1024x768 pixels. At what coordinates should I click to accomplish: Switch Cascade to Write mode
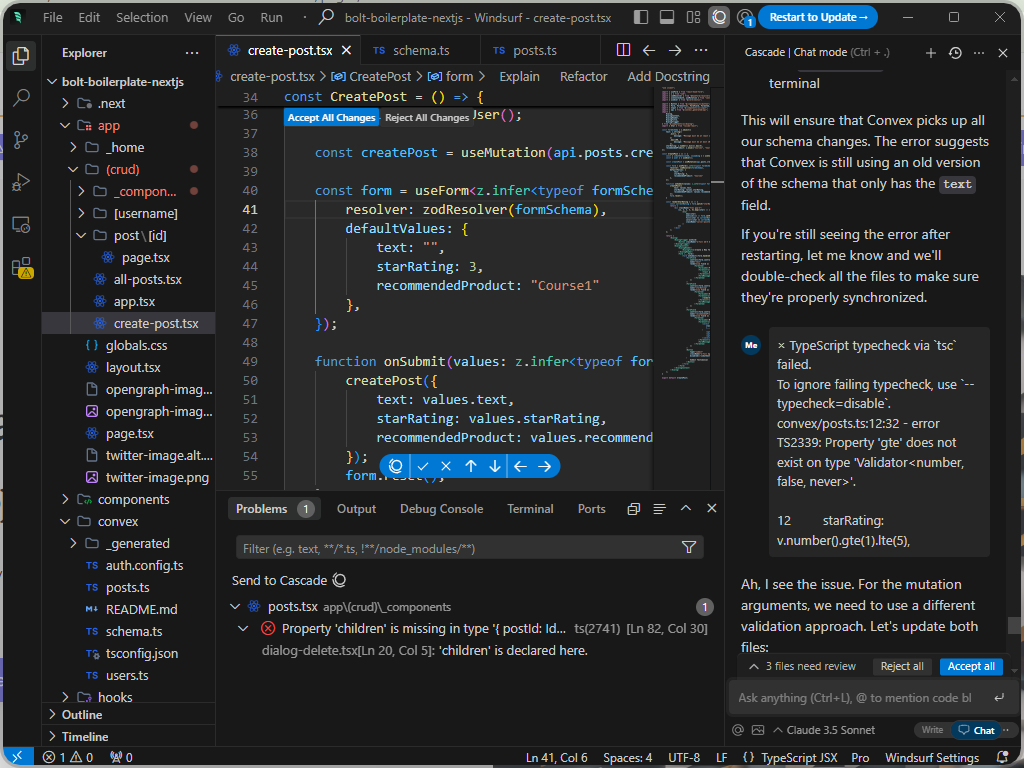click(932, 730)
